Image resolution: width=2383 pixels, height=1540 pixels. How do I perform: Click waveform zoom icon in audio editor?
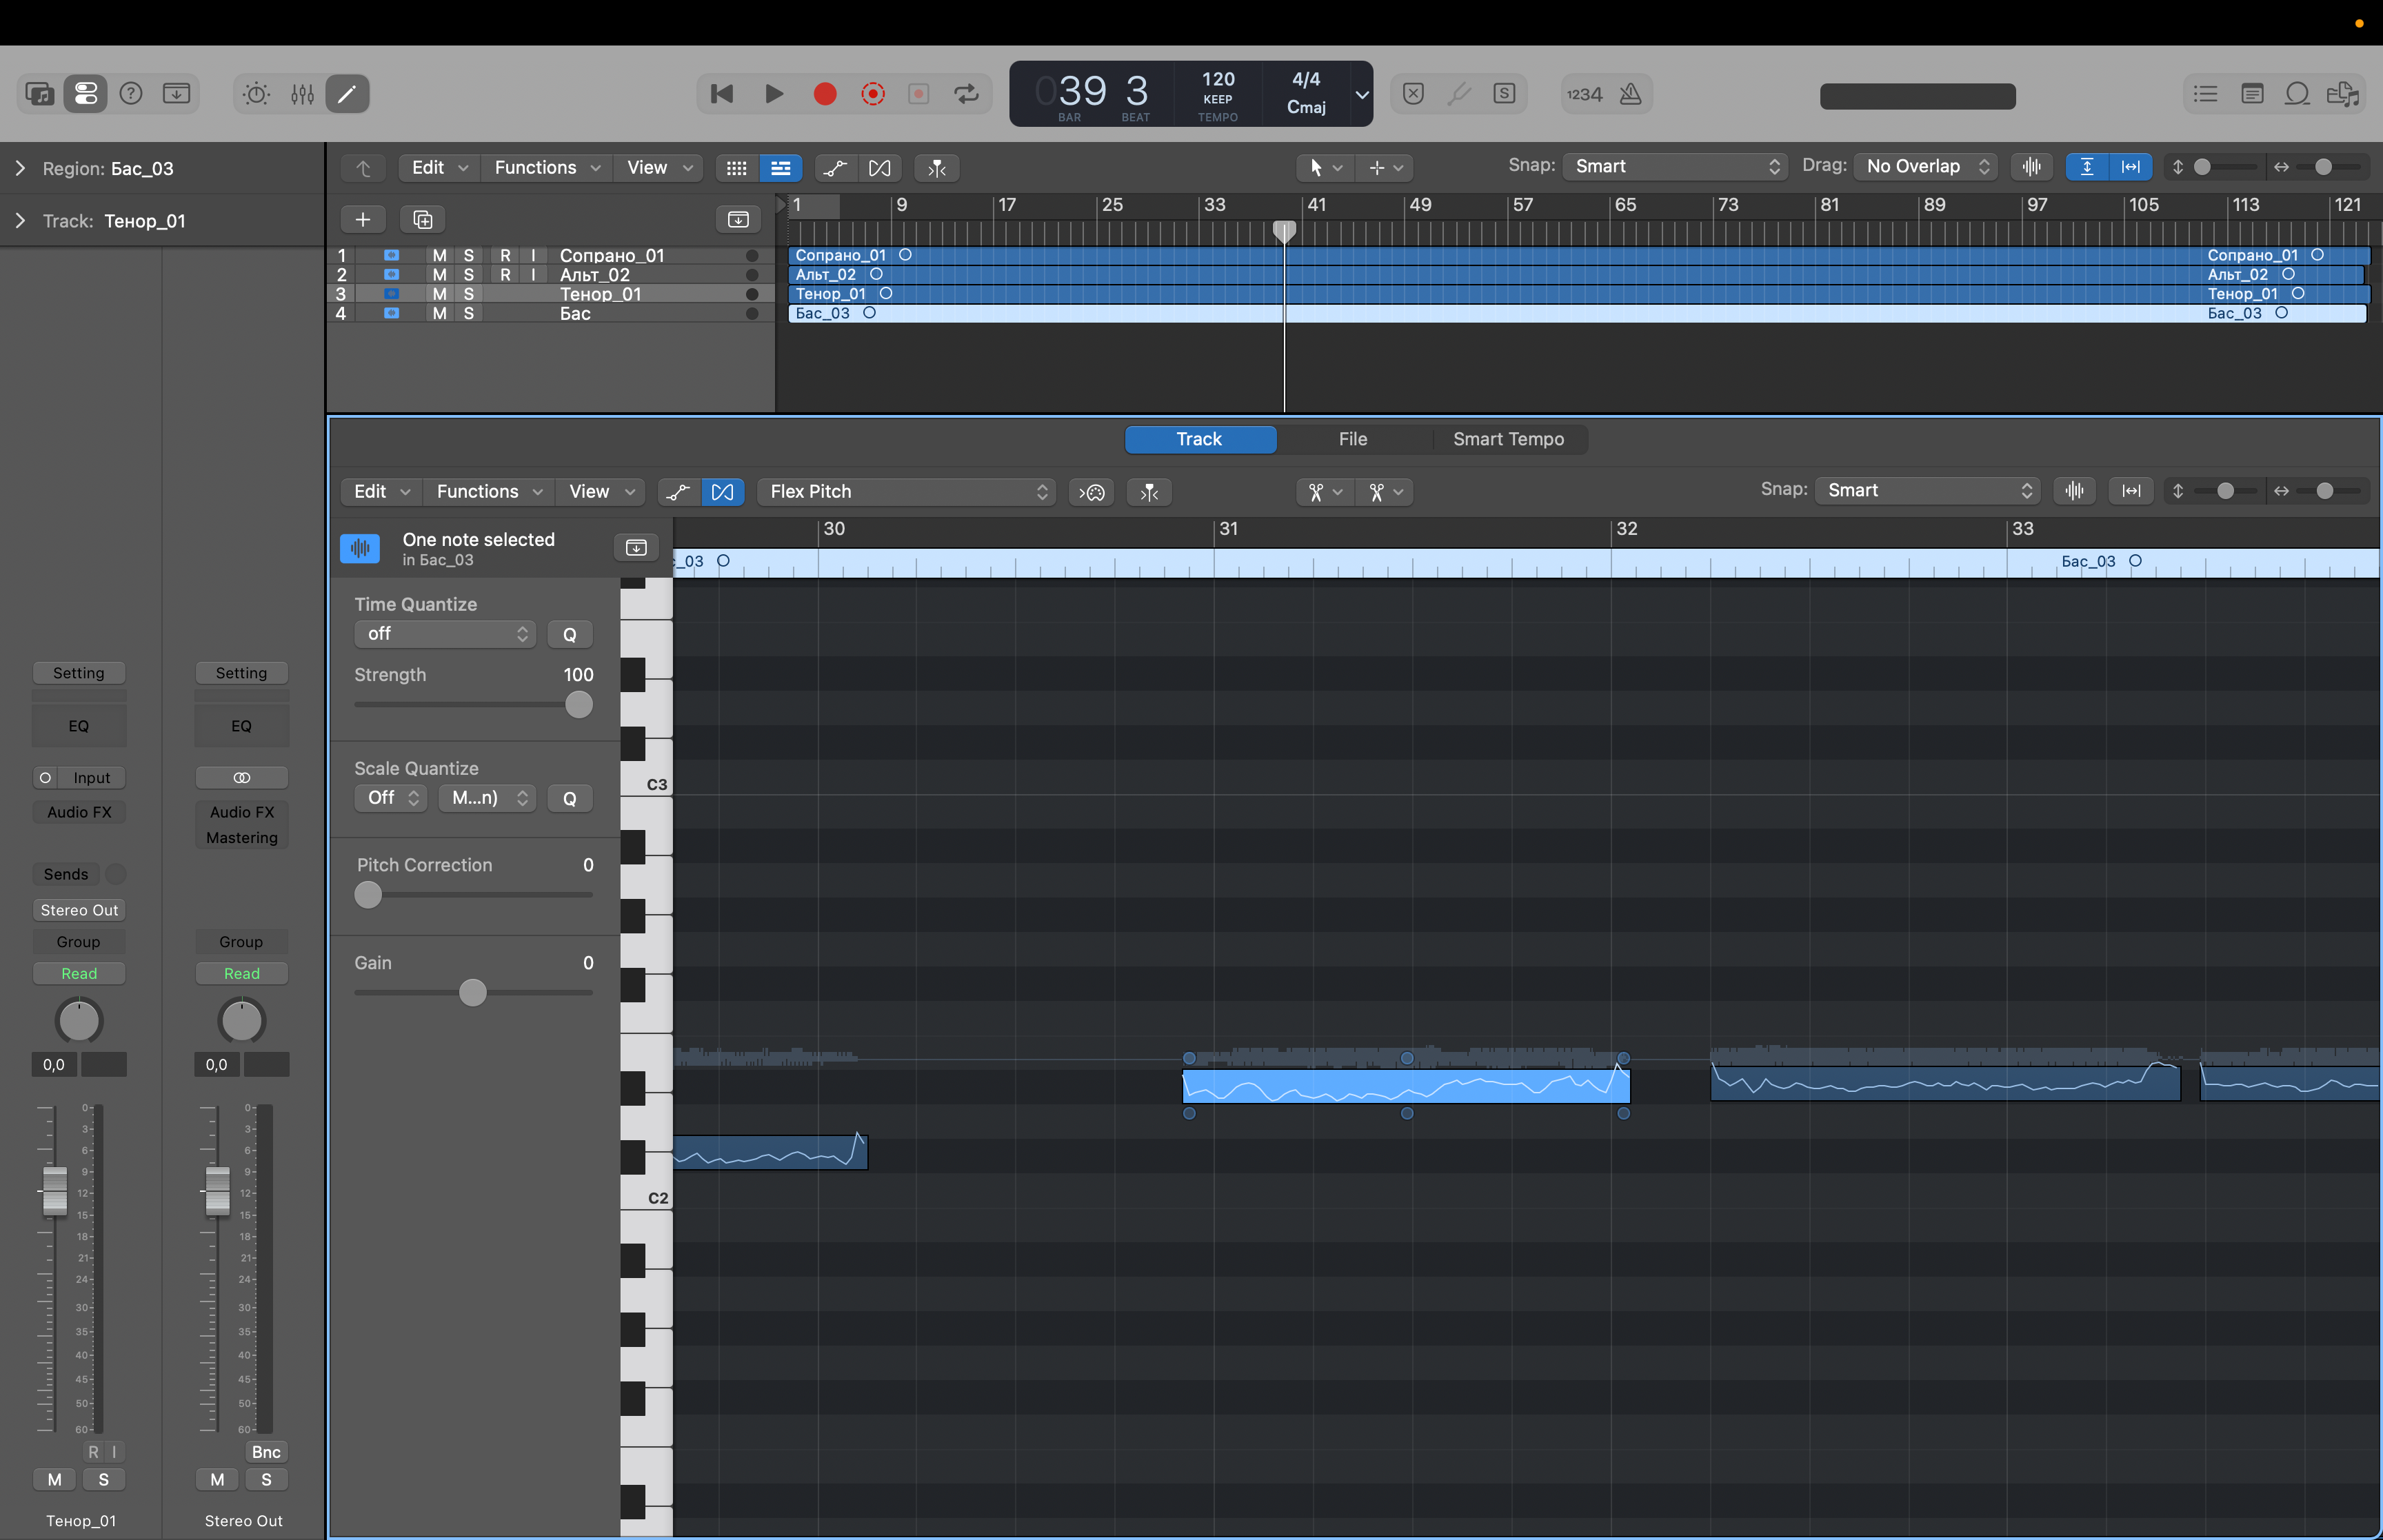point(2075,490)
